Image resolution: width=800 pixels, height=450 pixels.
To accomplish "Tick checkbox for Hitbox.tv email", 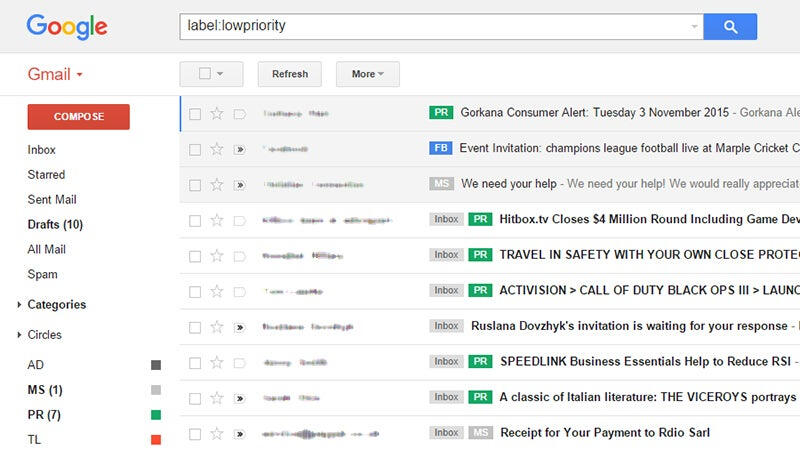I will pos(195,221).
